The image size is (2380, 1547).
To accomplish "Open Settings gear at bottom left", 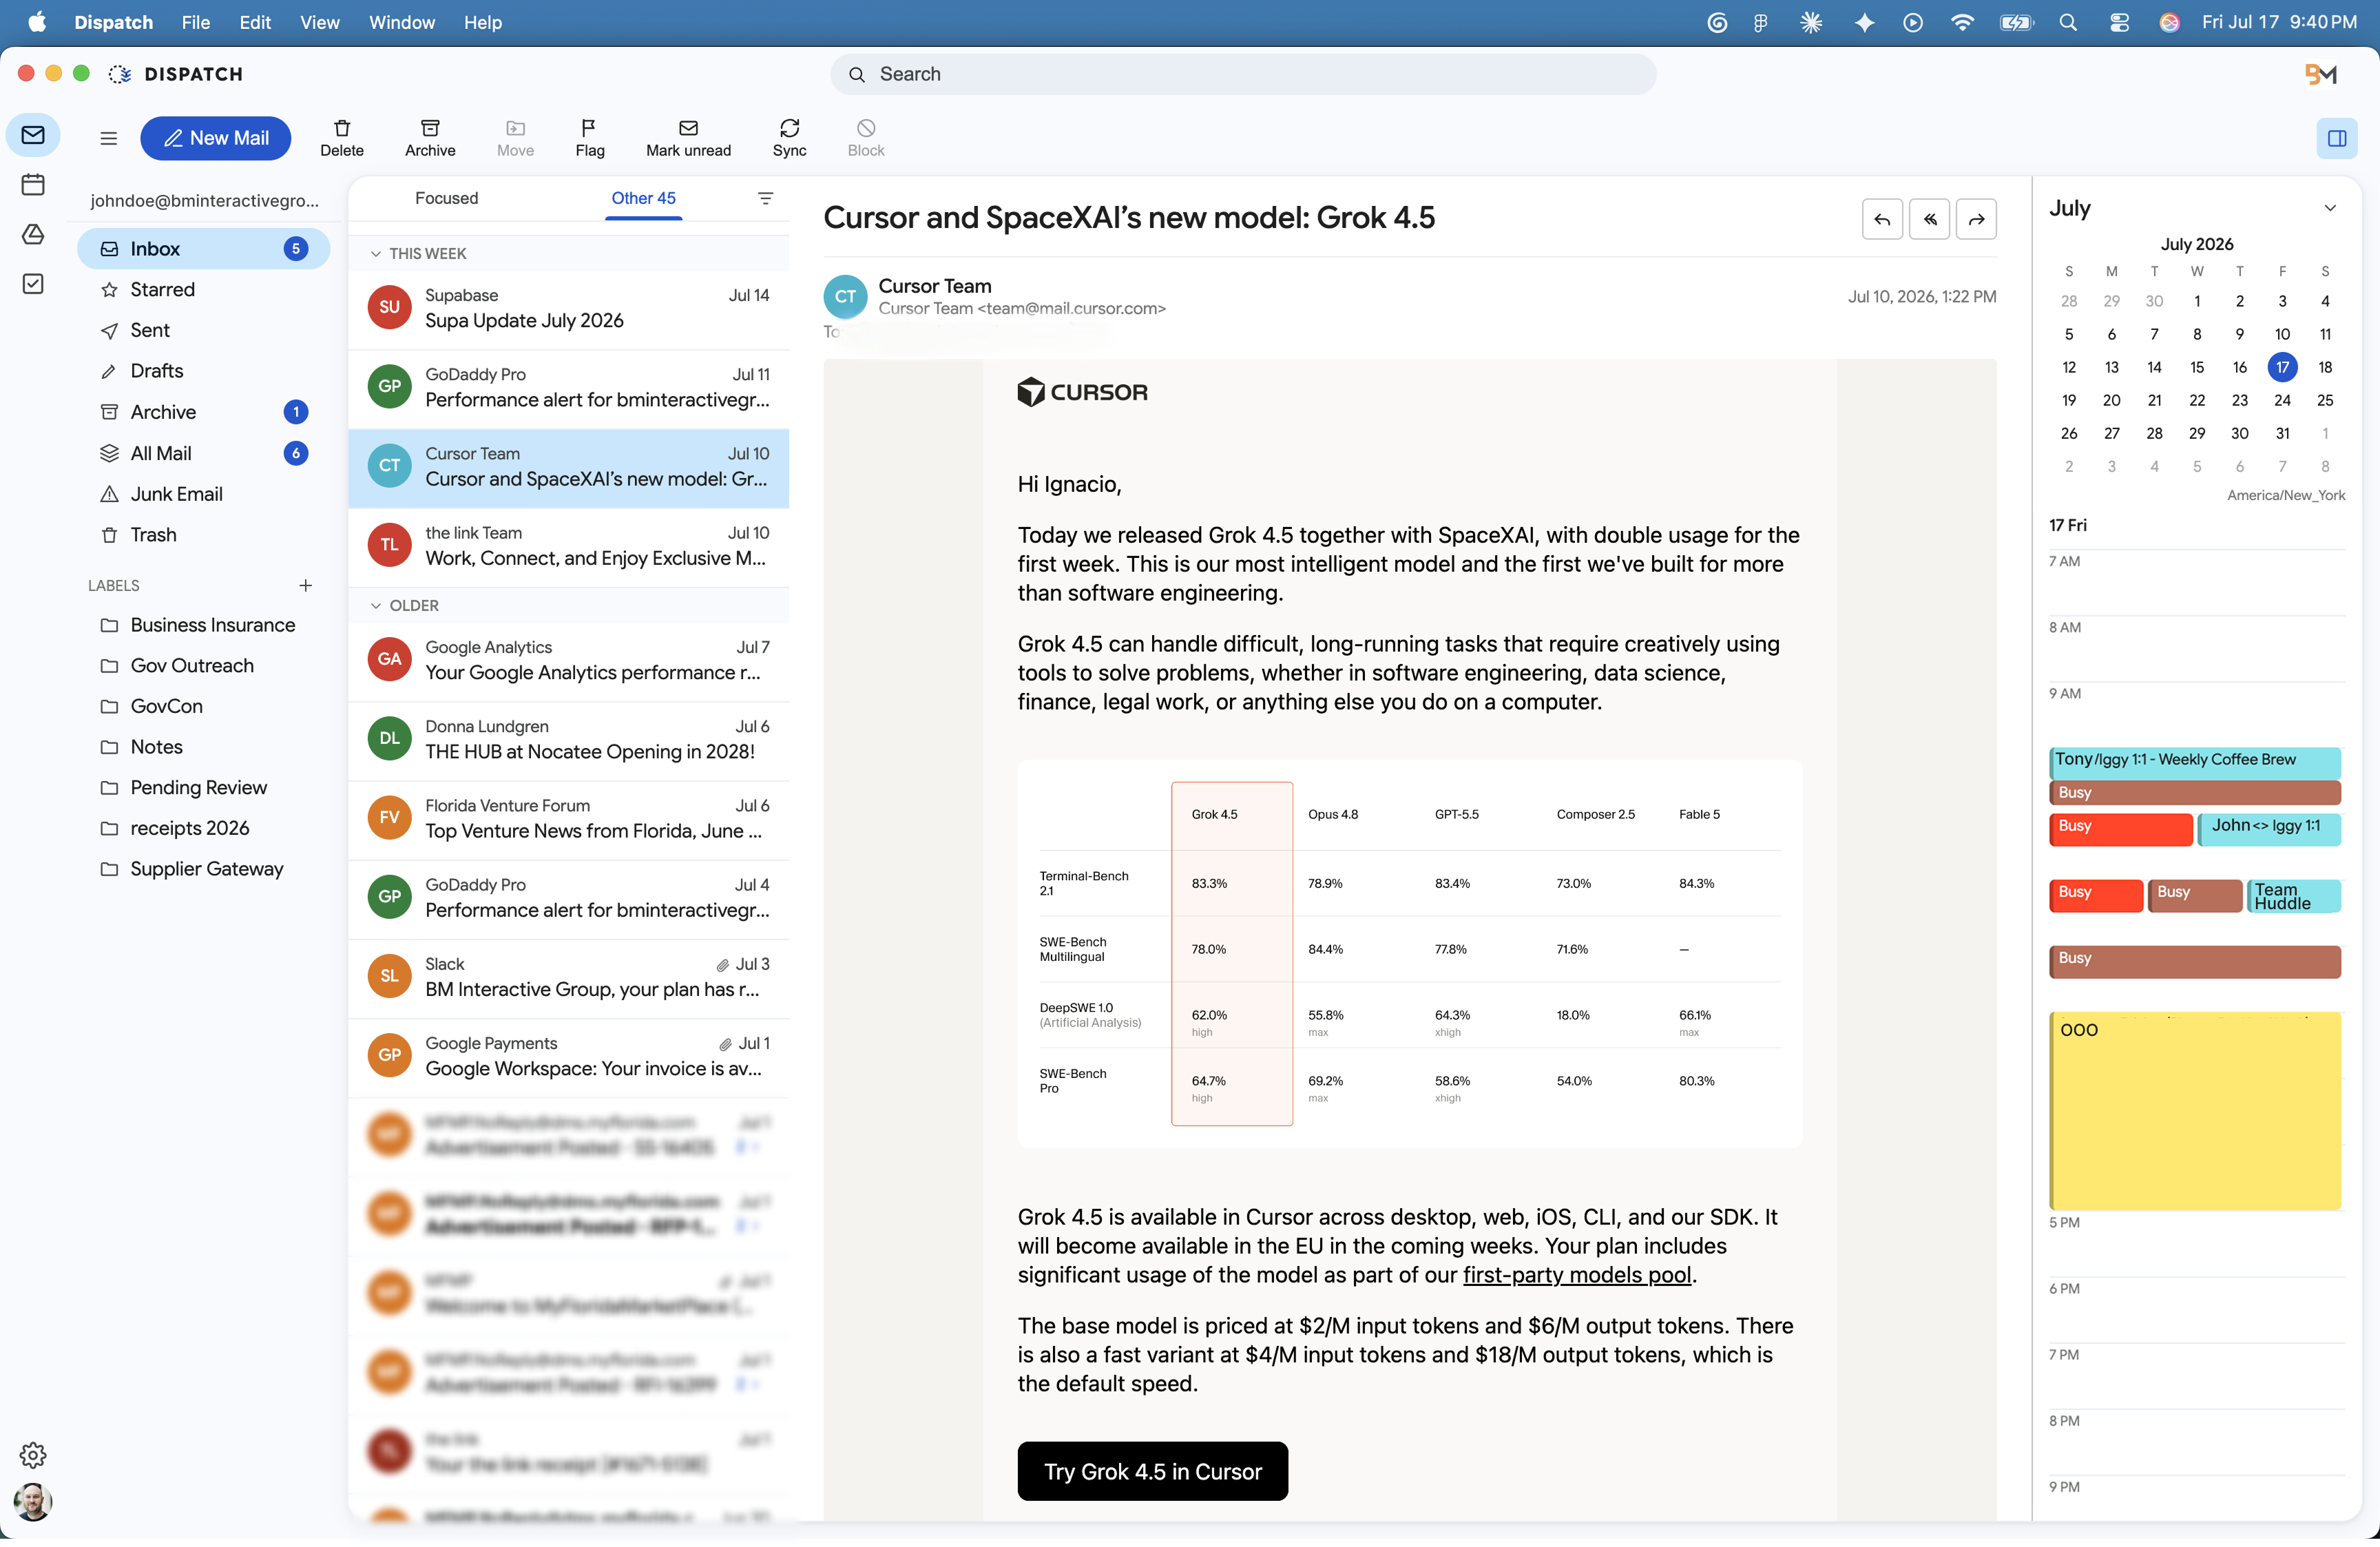I will tap(33, 1454).
